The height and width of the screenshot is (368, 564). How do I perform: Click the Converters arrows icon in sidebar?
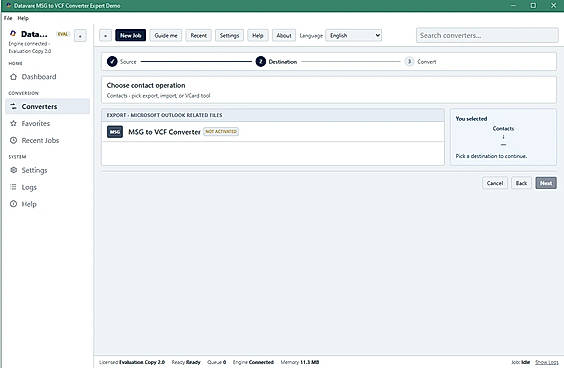pyautogui.click(x=13, y=106)
